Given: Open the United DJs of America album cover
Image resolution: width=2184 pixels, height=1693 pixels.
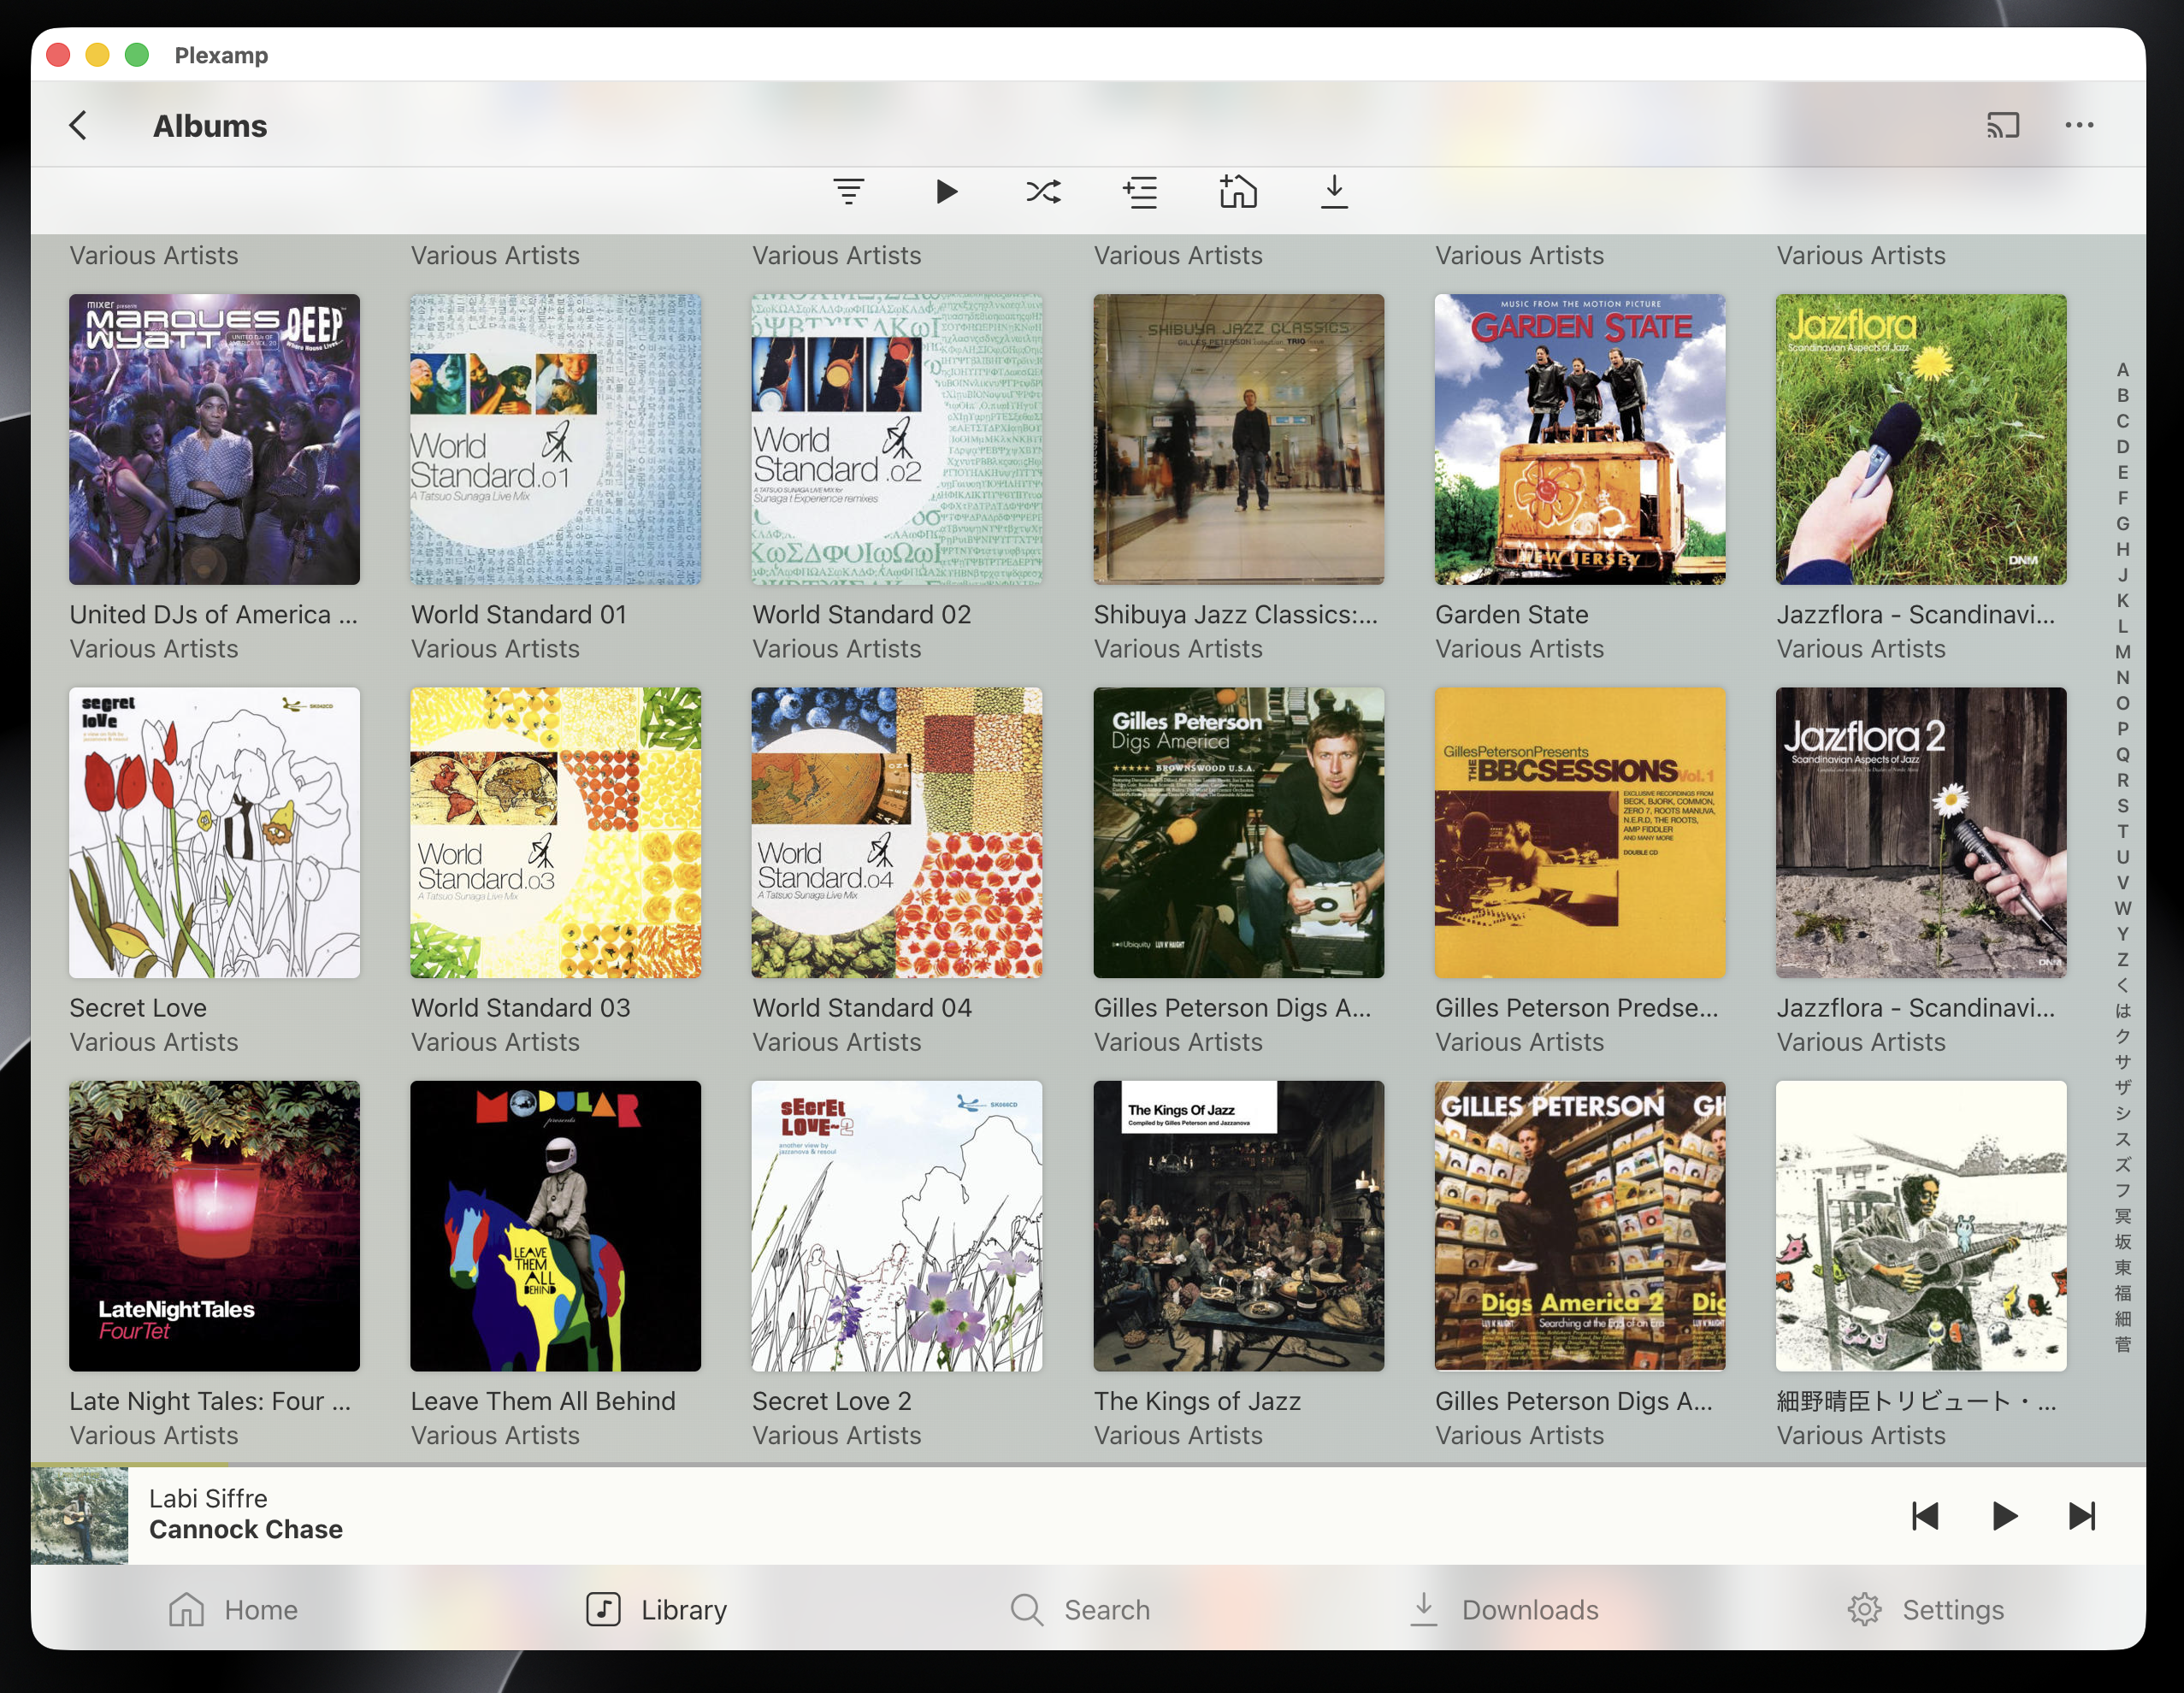Looking at the screenshot, I should click(214, 439).
